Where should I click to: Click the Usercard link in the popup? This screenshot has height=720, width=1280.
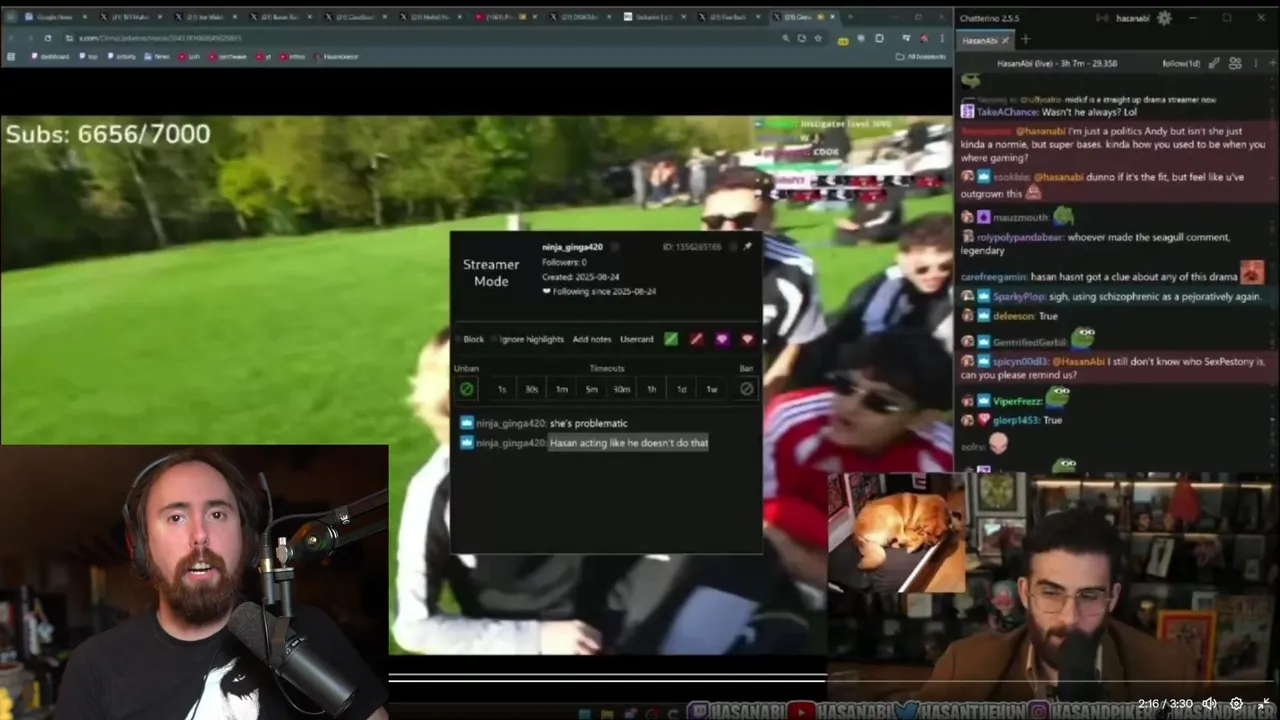pos(637,339)
